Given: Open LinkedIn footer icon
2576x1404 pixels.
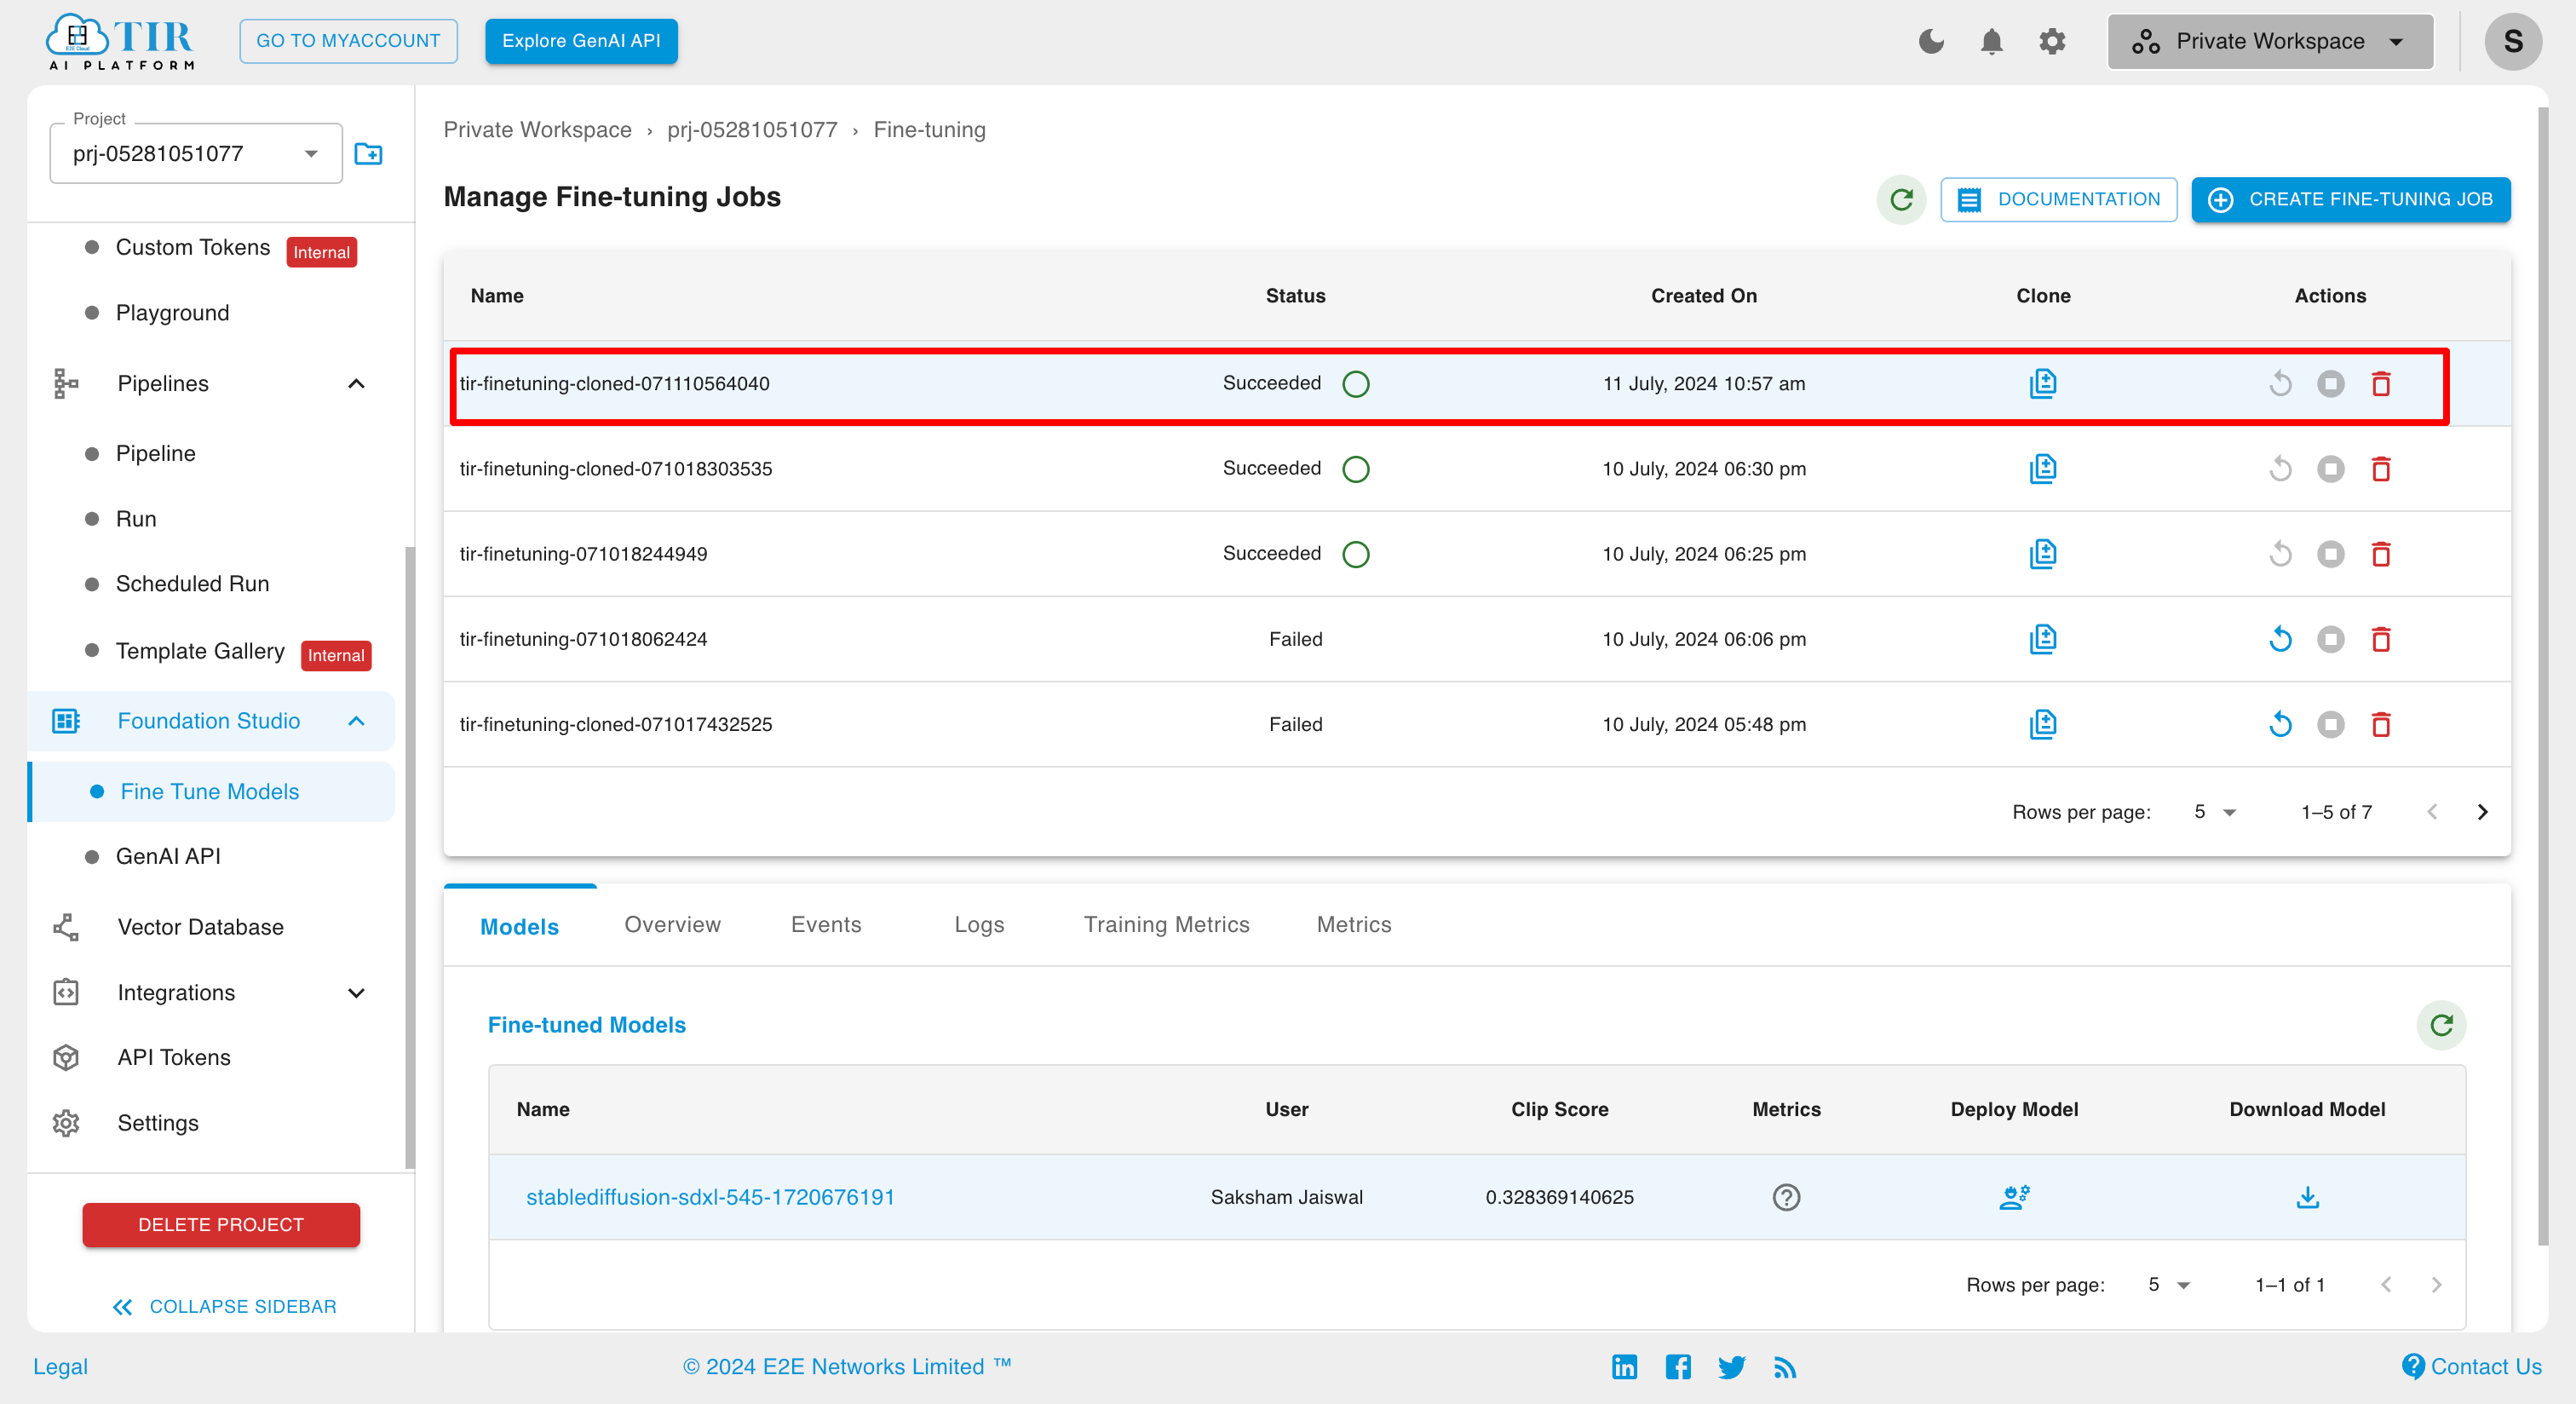Looking at the screenshot, I should pos(1624,1367).
